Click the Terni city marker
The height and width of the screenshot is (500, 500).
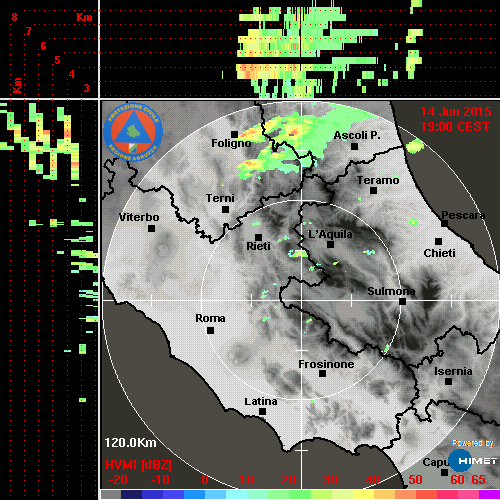226,210
